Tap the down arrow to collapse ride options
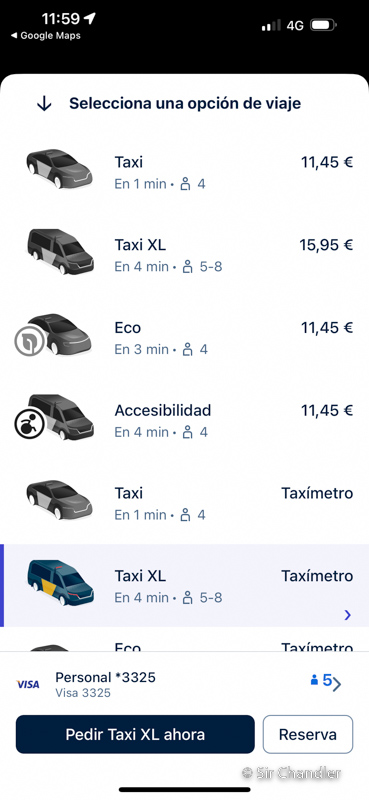This screenshot has height=800, width=369. [44, 104]
